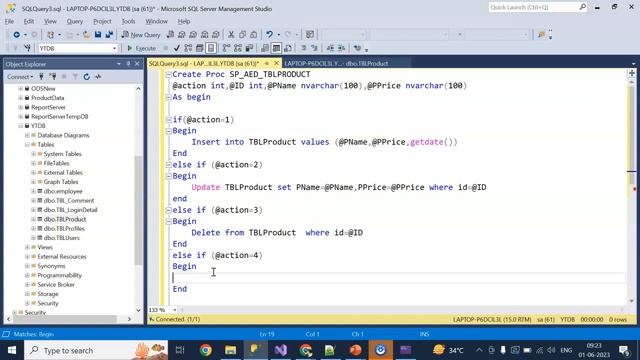Image resolution: width=640 pixels, height=360 pixels.
Task: Open the Tools menu
Action: pyautogui.click(x=128, y=21)
